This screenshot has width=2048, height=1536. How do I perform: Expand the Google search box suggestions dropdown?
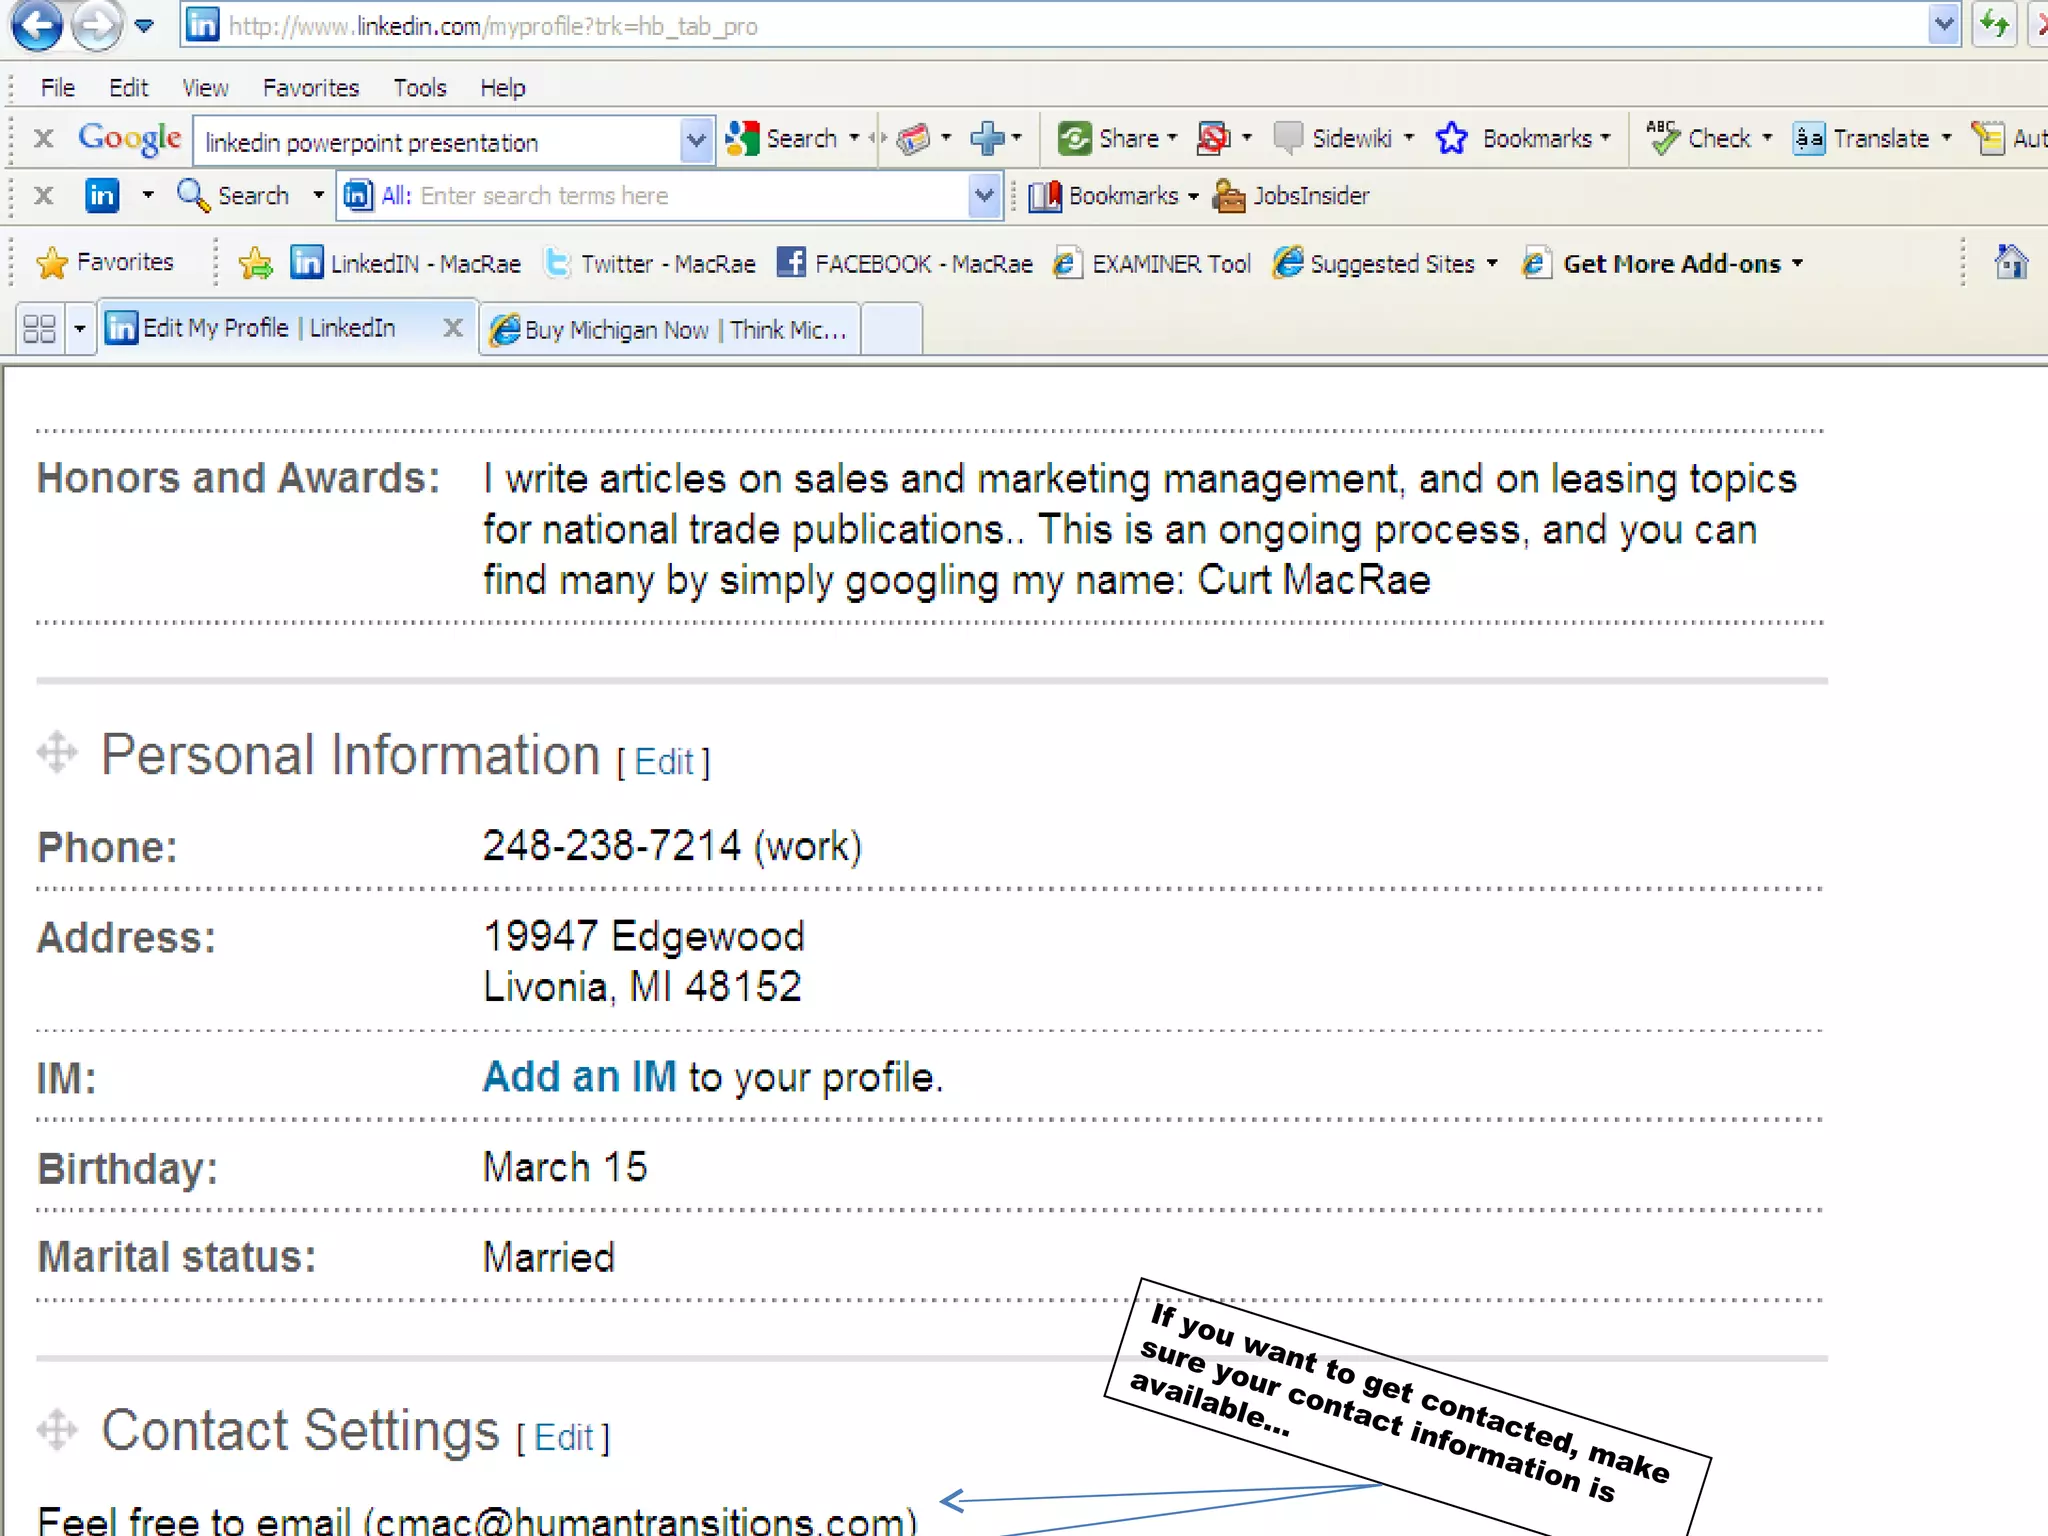pos(696,141)
